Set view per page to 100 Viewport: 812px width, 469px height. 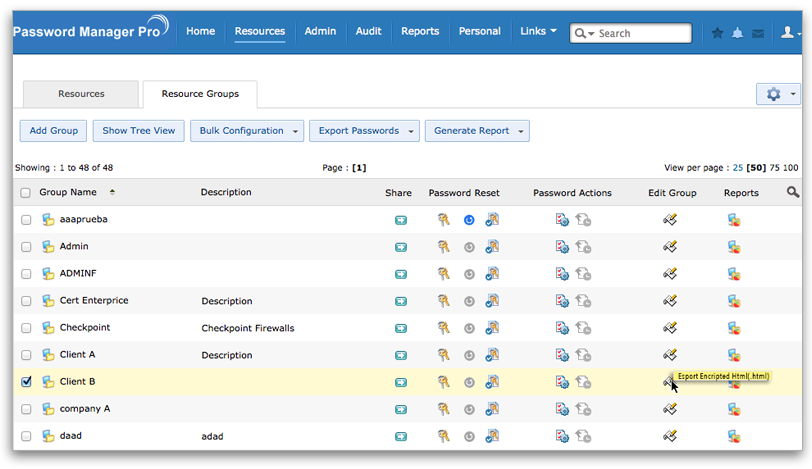pyautogui.click(x=791, y=168)
